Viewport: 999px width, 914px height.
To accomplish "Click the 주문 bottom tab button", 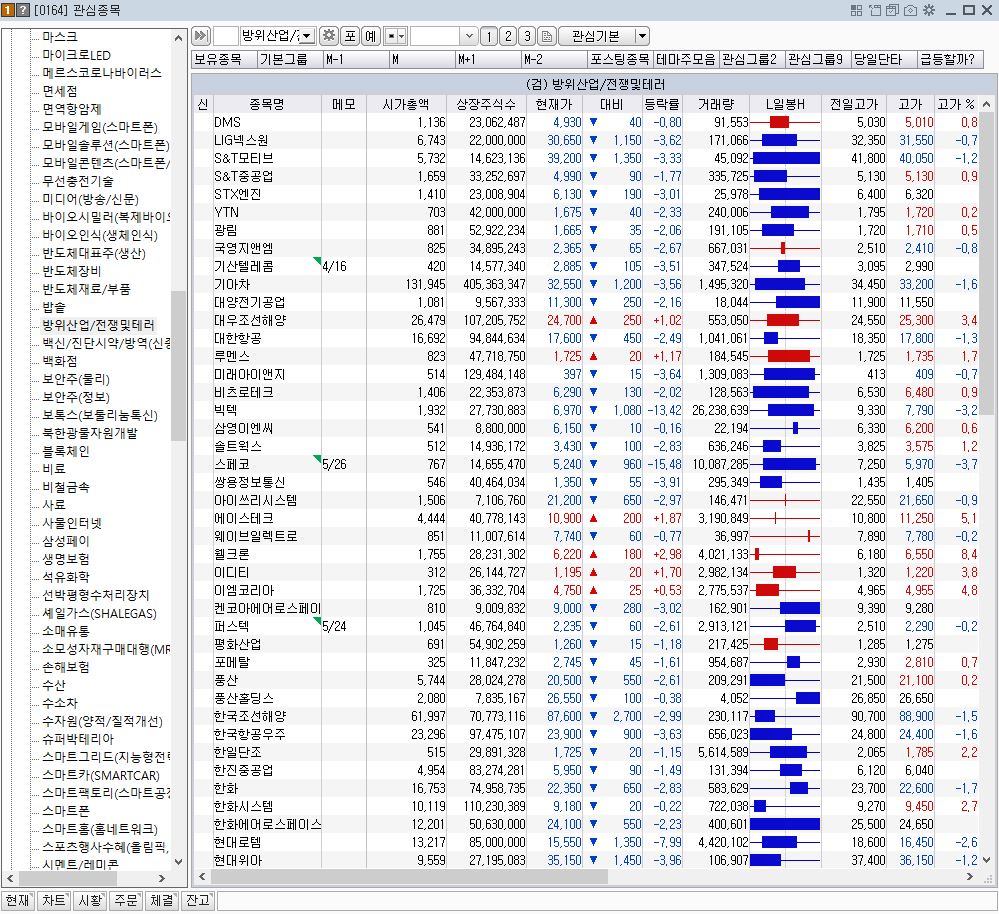I will [x=126, y=900].
